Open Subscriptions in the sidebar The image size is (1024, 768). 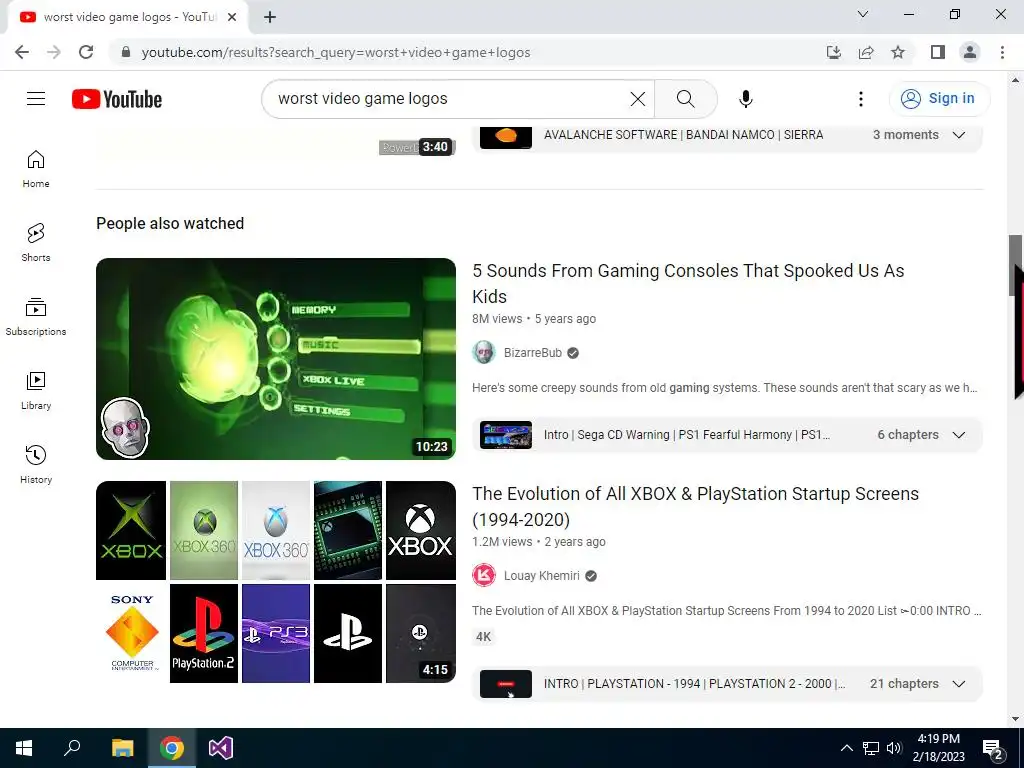(x=36, y=316)
